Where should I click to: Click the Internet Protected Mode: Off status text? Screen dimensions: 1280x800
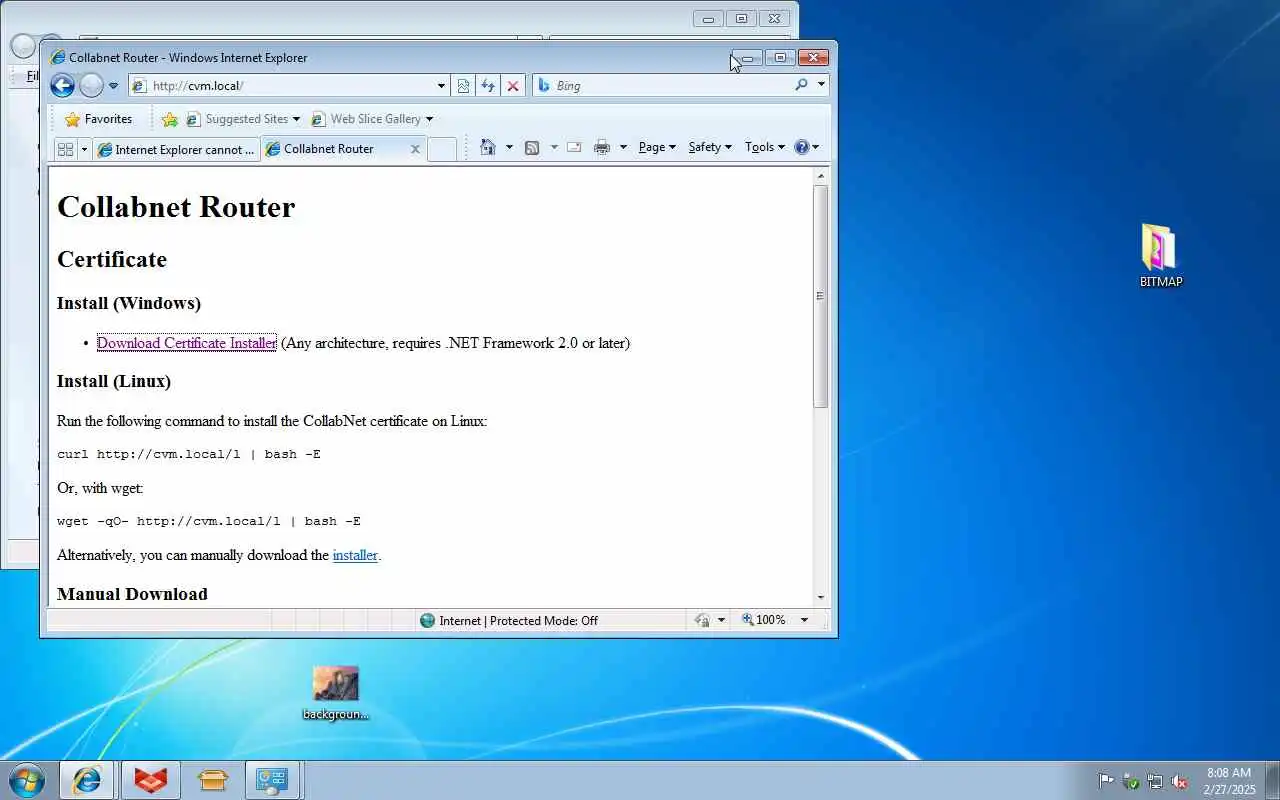point(518,621)
